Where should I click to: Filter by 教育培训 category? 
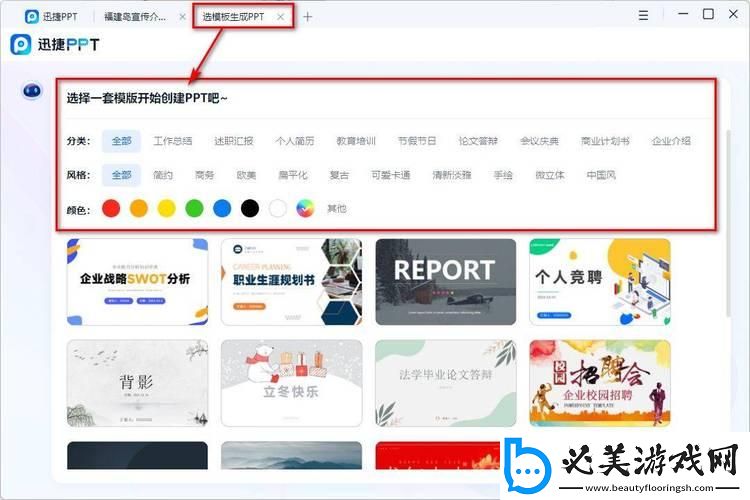click(356, 141)
